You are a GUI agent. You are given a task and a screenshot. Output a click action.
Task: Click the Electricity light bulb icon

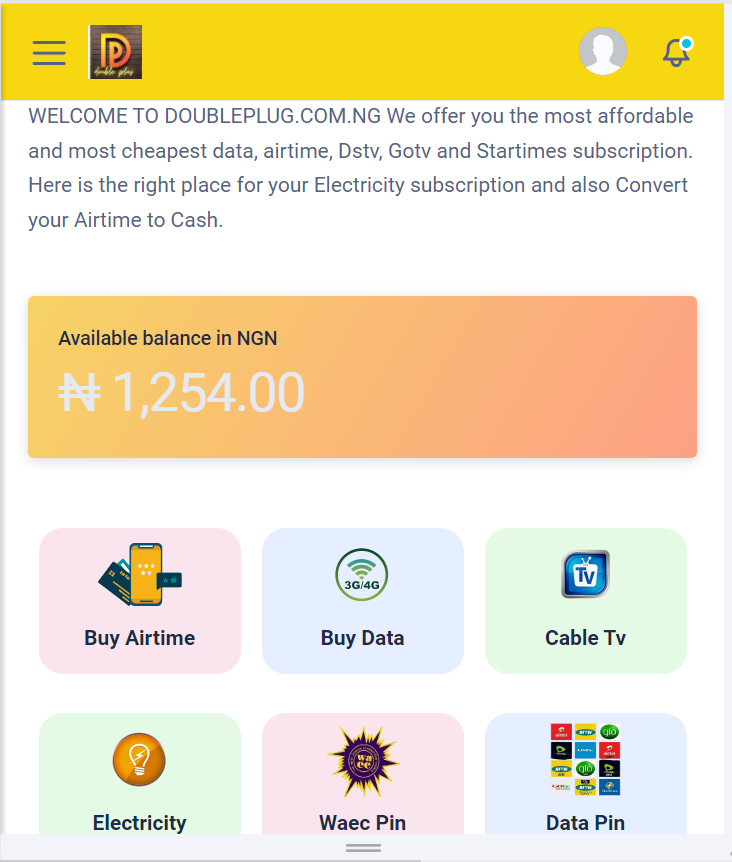point(139,759)
